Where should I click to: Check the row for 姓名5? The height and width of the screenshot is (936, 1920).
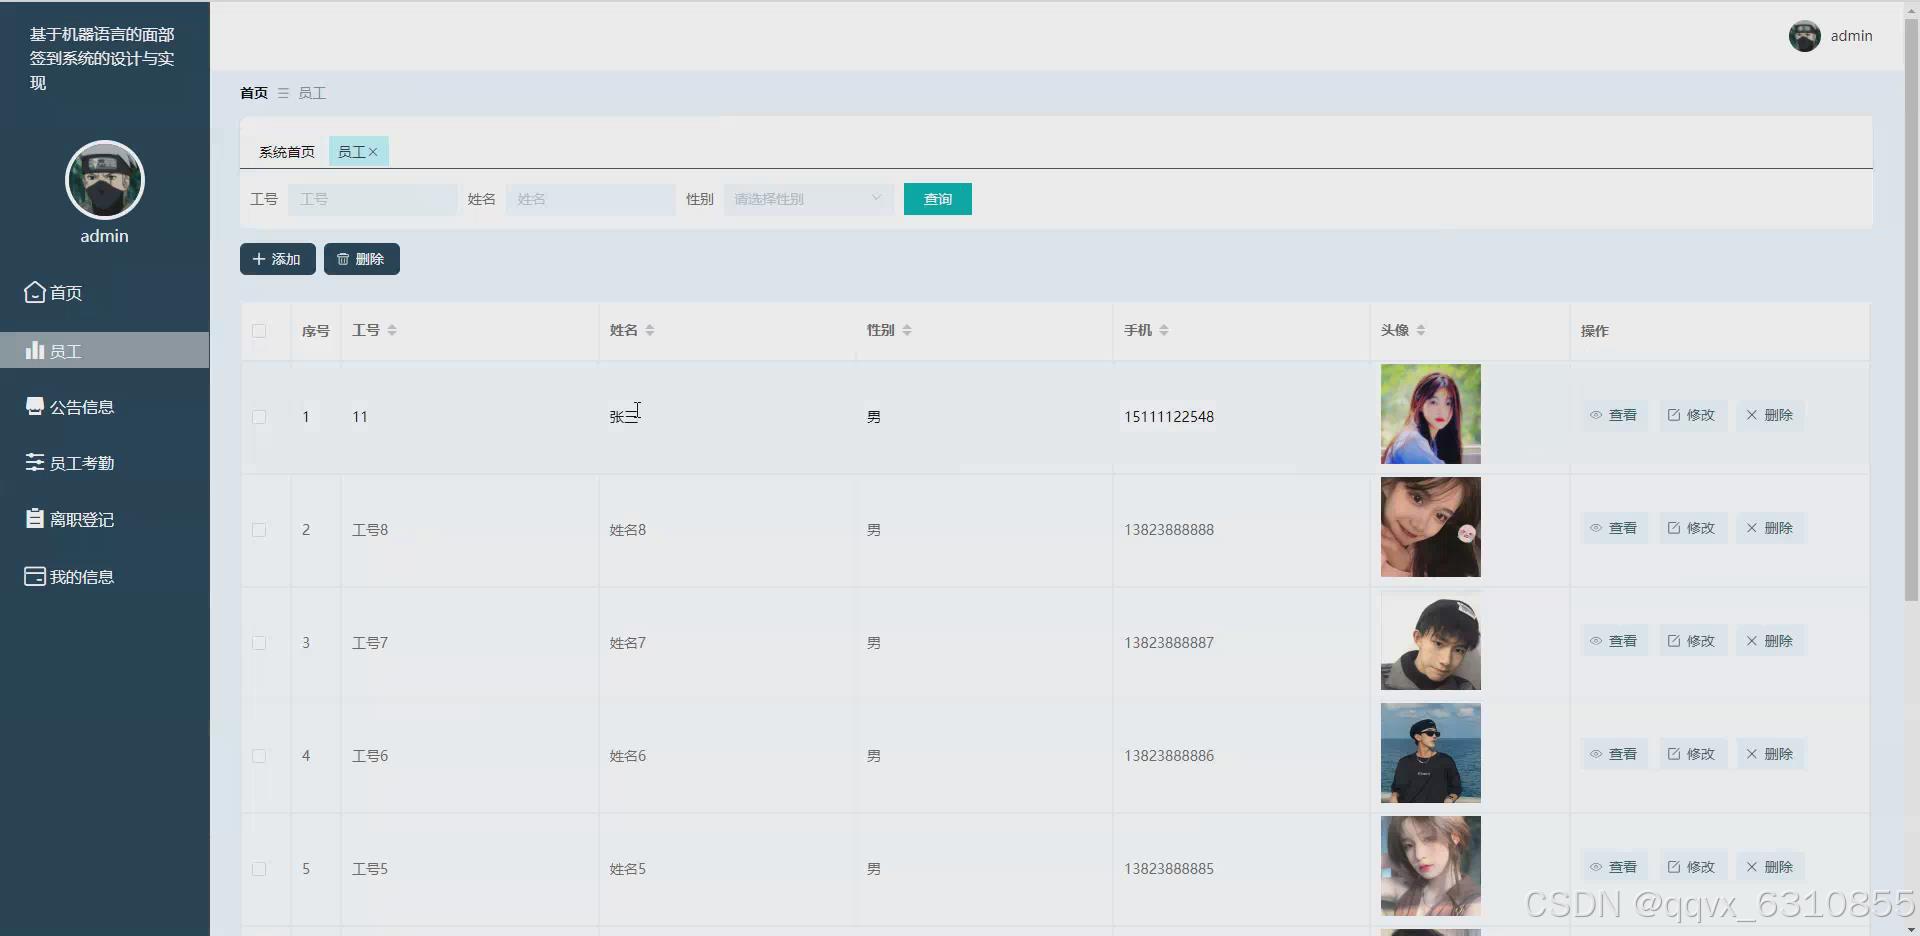coord(259,869)
